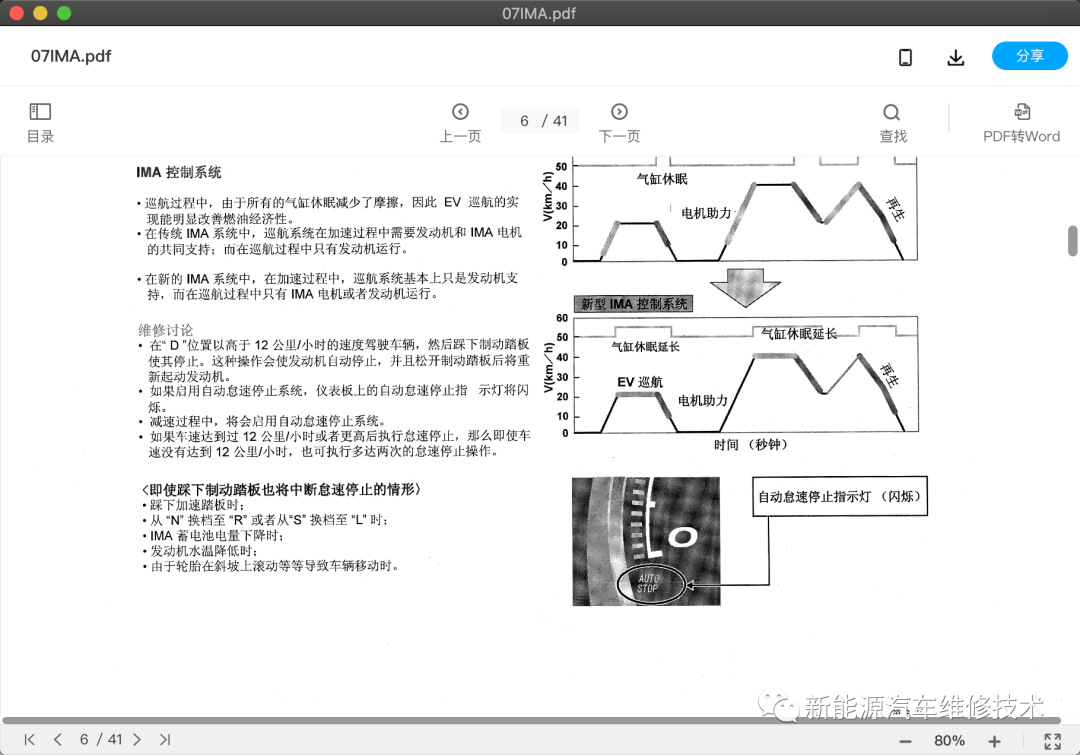Jump to first page in bottom bar
The height and width of the screenshot is (755, 1080).
pyautogui.click(x=30, y=740)
